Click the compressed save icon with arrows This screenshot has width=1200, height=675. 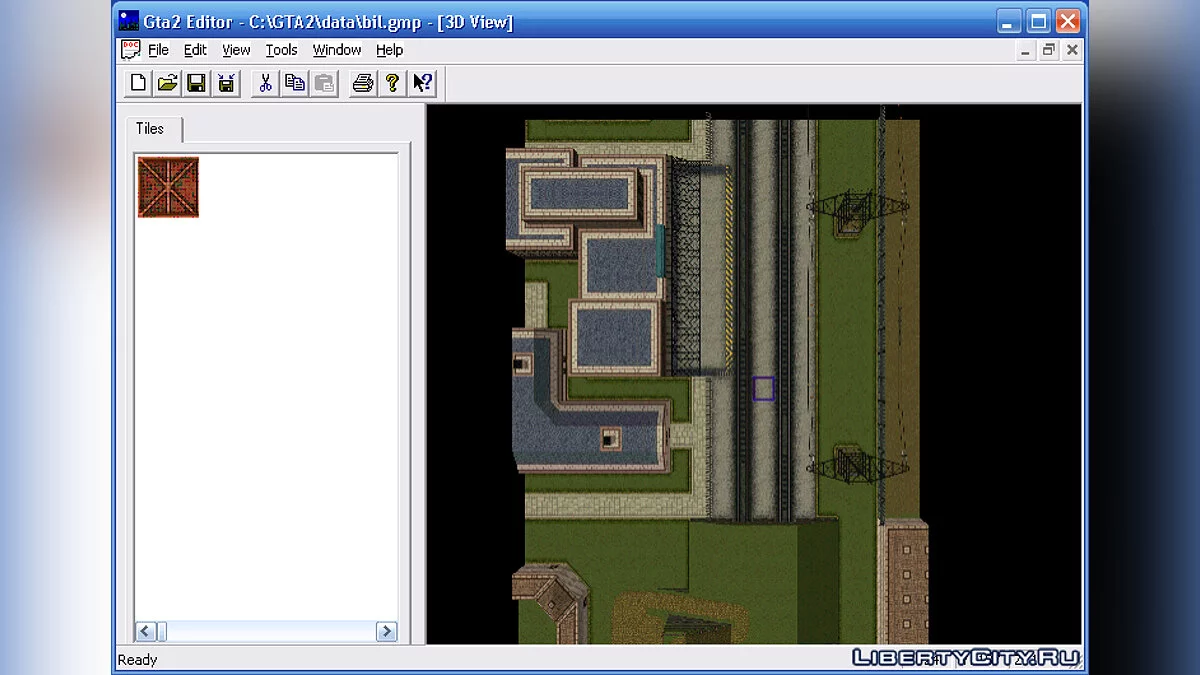226,83
